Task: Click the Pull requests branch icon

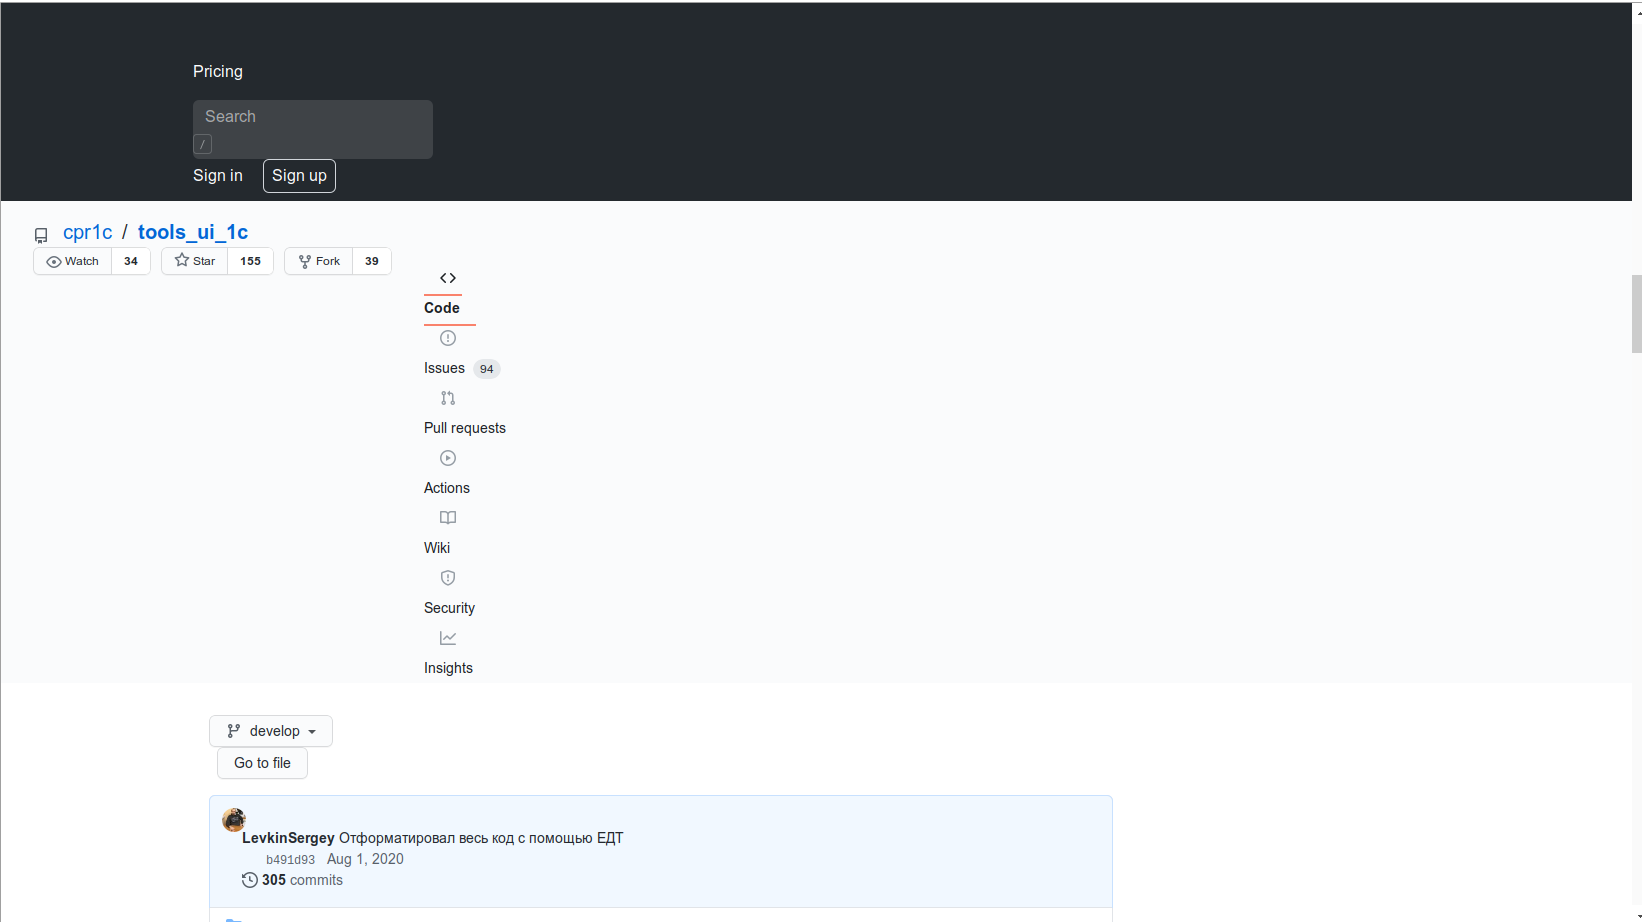Action: tap(448, 398)
